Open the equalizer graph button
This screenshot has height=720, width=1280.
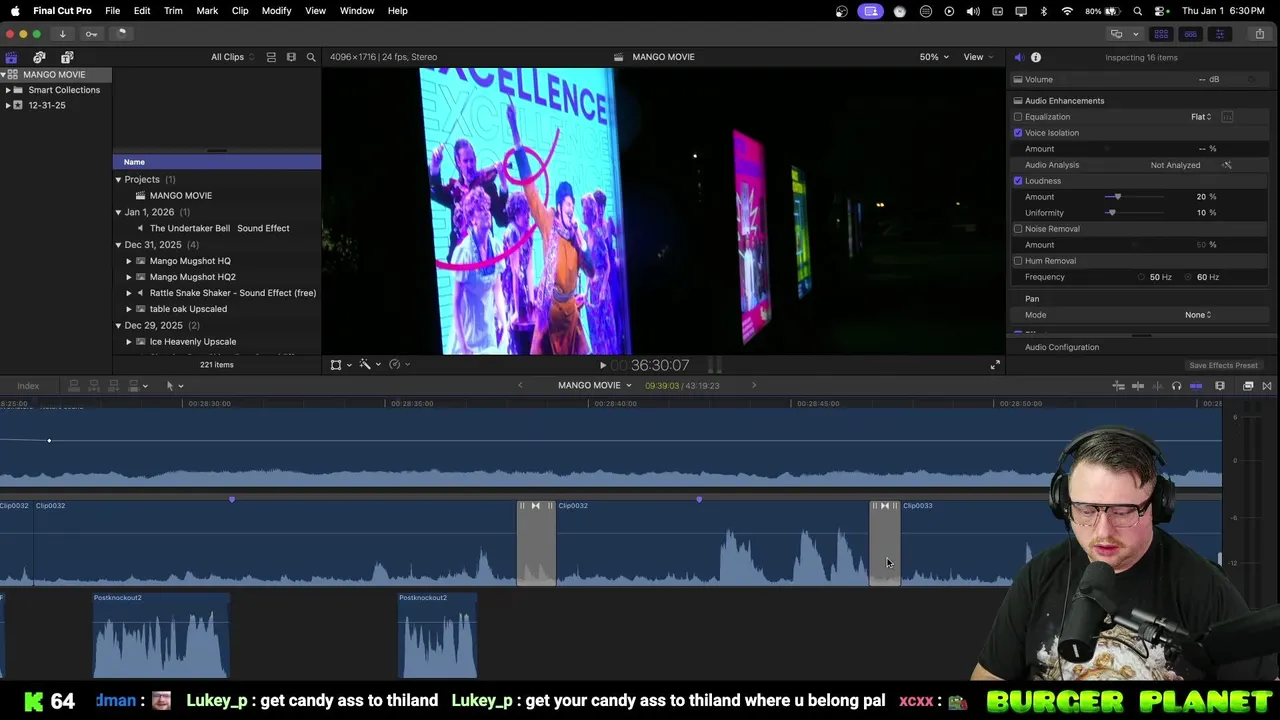pos(1227,117)
